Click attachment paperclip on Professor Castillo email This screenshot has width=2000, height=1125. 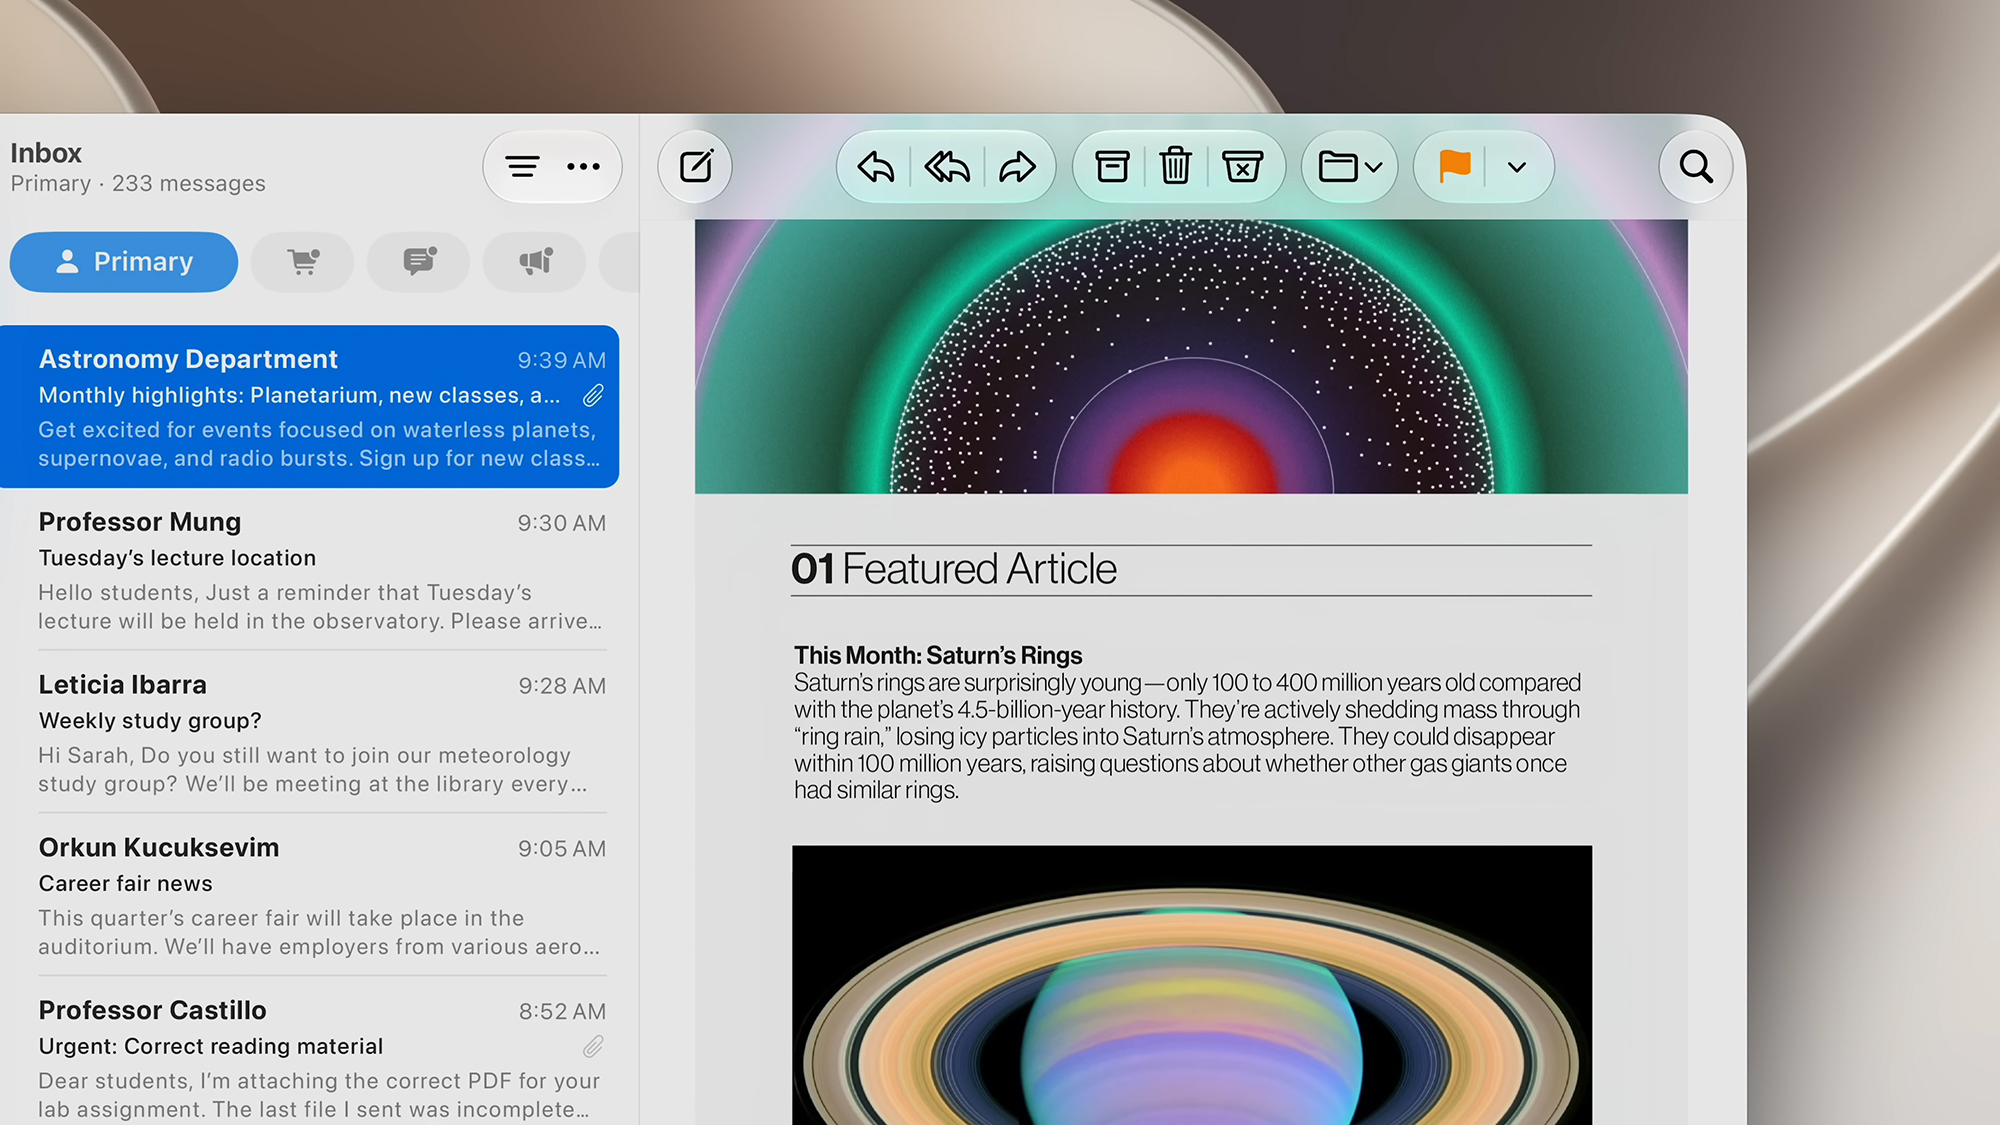coord(593,1047)
